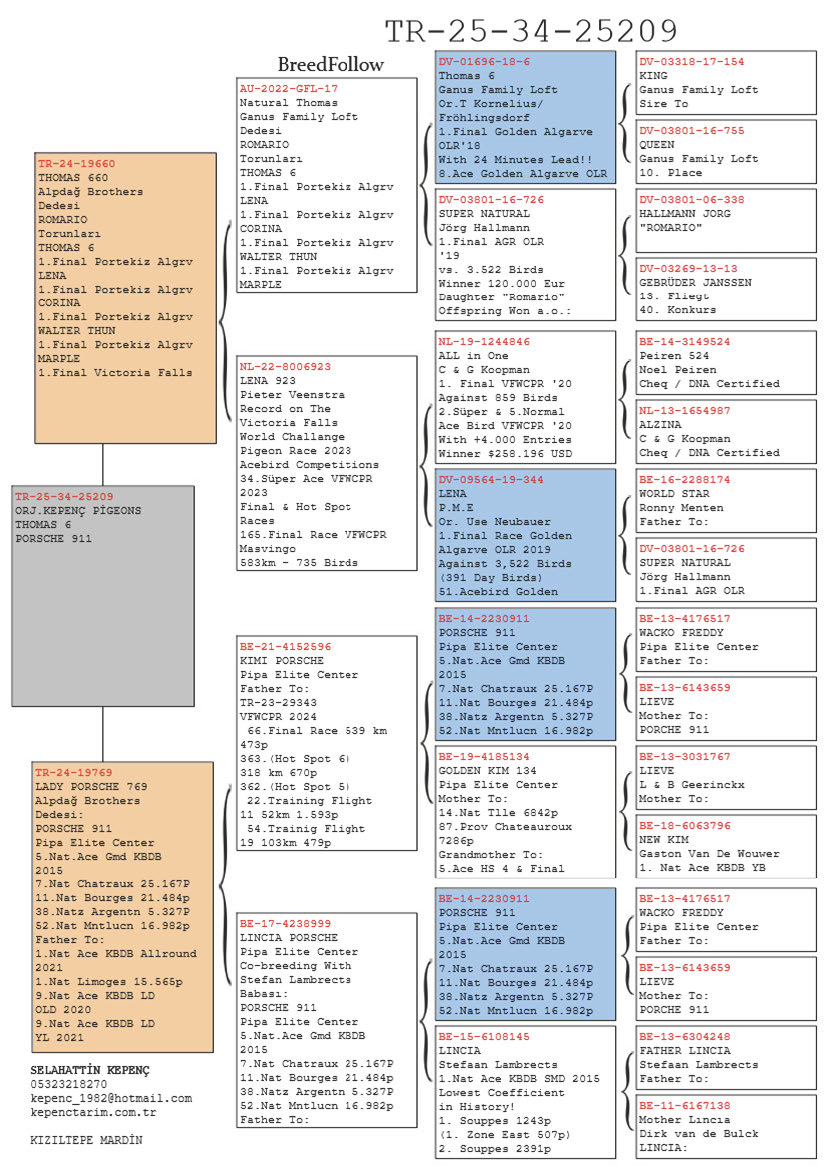
Task: Click the WORLD STAR Ronny Menten box
Action: (x=726, y=500)
